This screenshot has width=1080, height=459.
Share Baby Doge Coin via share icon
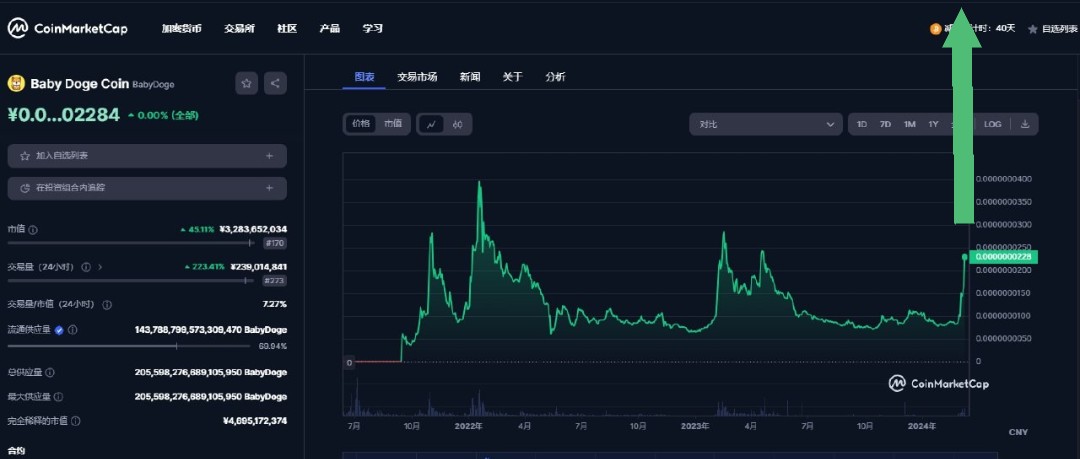(276, 83)
